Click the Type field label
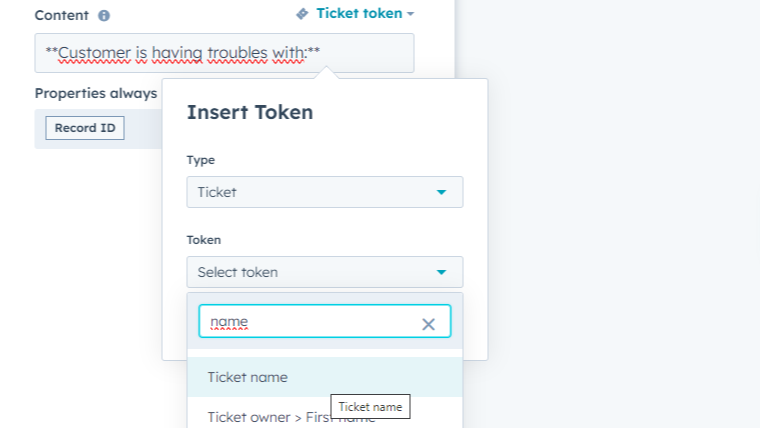761x428 pixels. (201, 160)
